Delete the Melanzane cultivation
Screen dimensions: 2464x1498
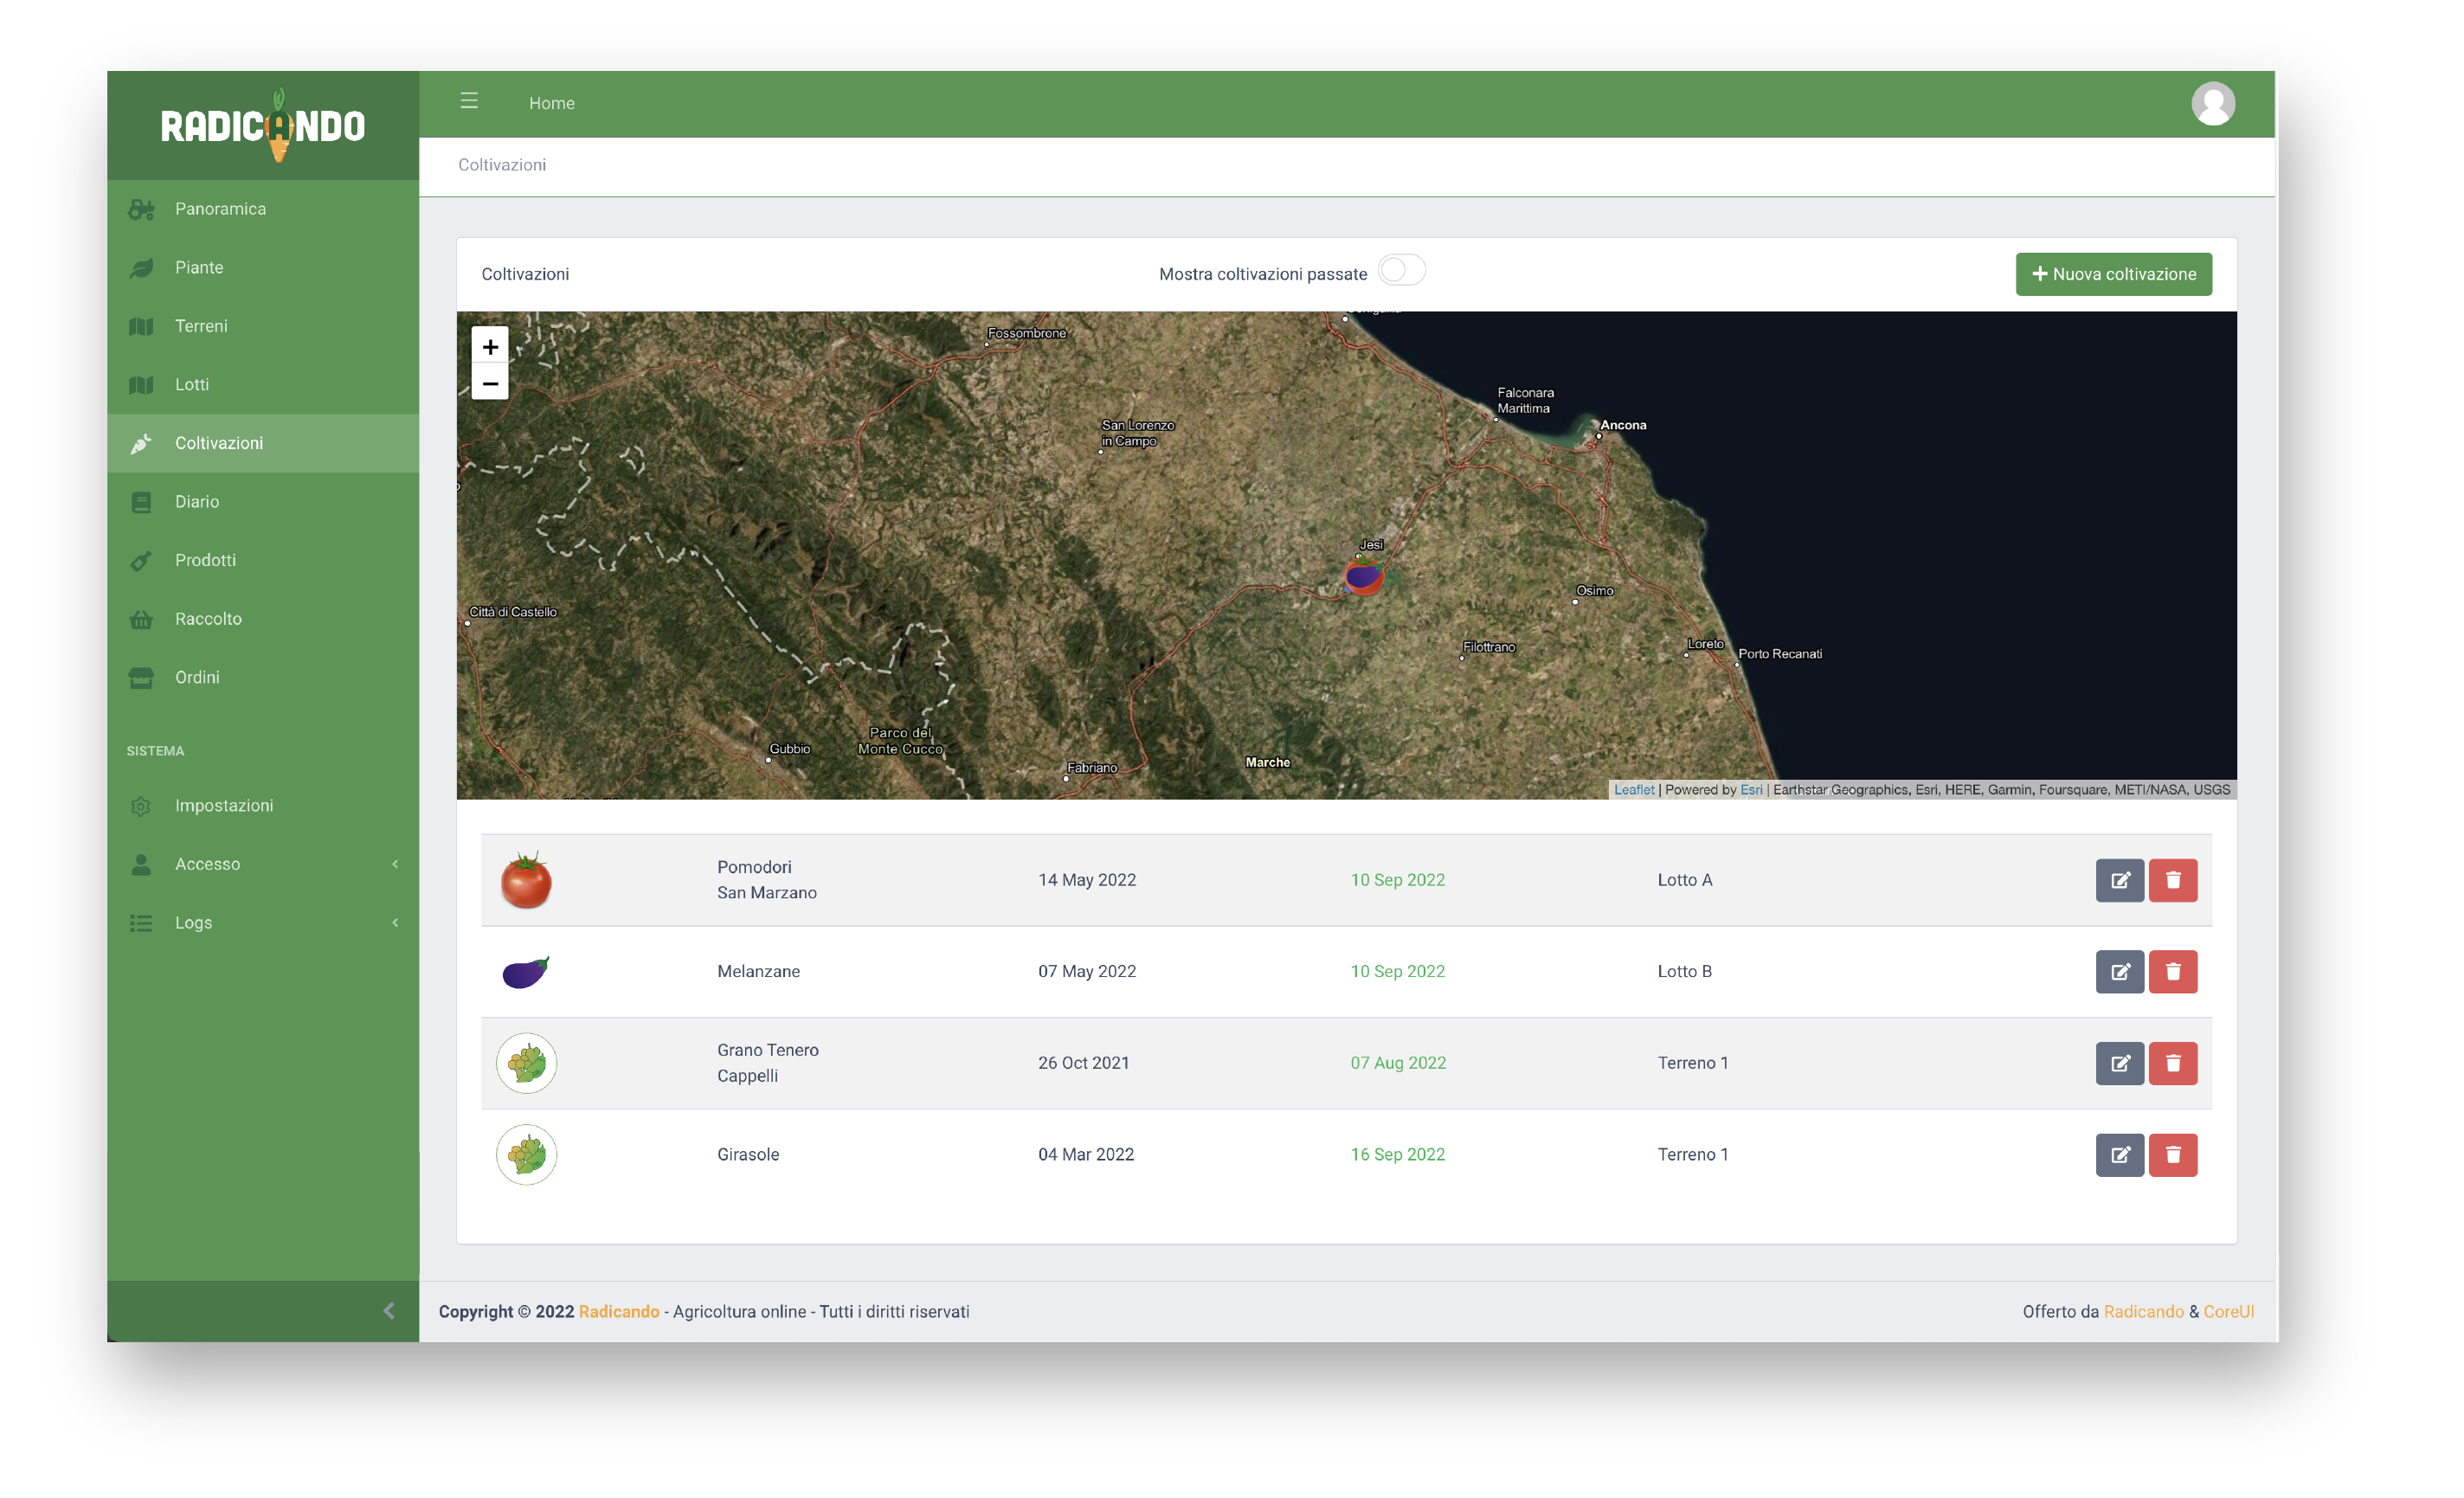(x=2172, y=971)
